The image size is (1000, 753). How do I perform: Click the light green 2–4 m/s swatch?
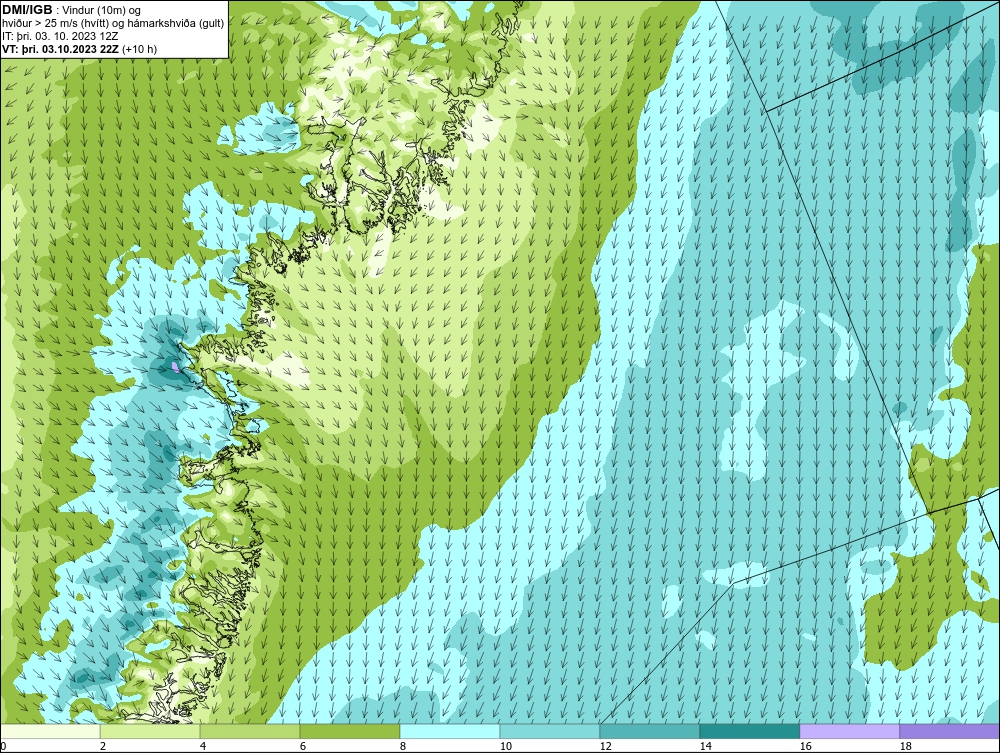[150, 731]
